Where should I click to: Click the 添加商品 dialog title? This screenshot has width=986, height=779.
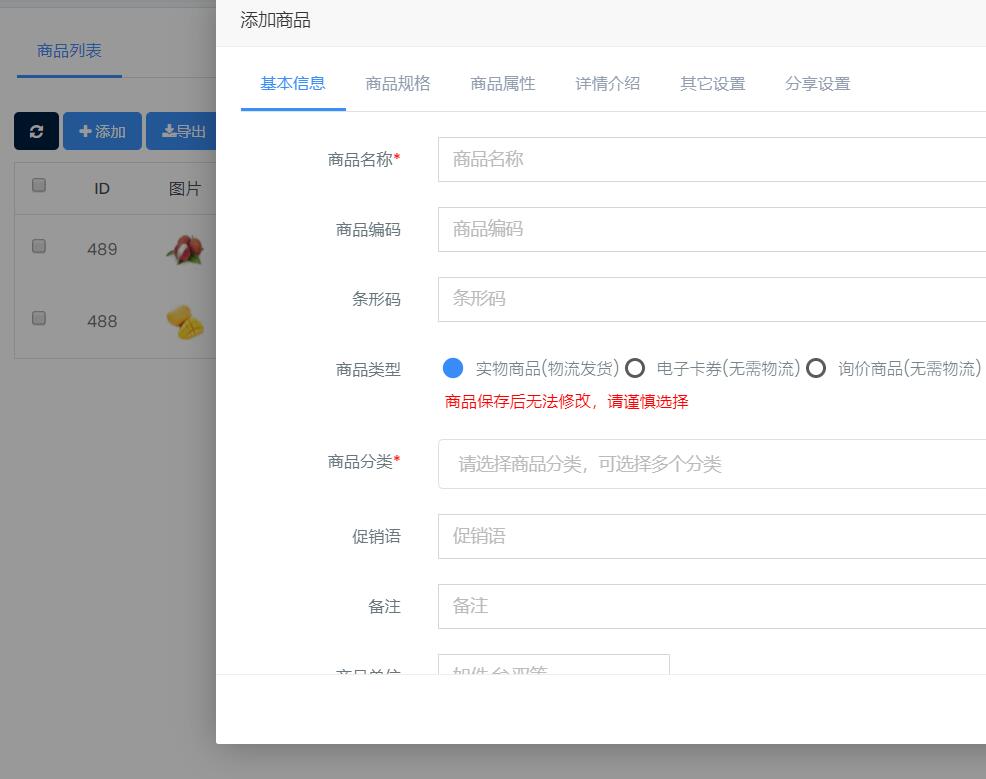(275, 21)
